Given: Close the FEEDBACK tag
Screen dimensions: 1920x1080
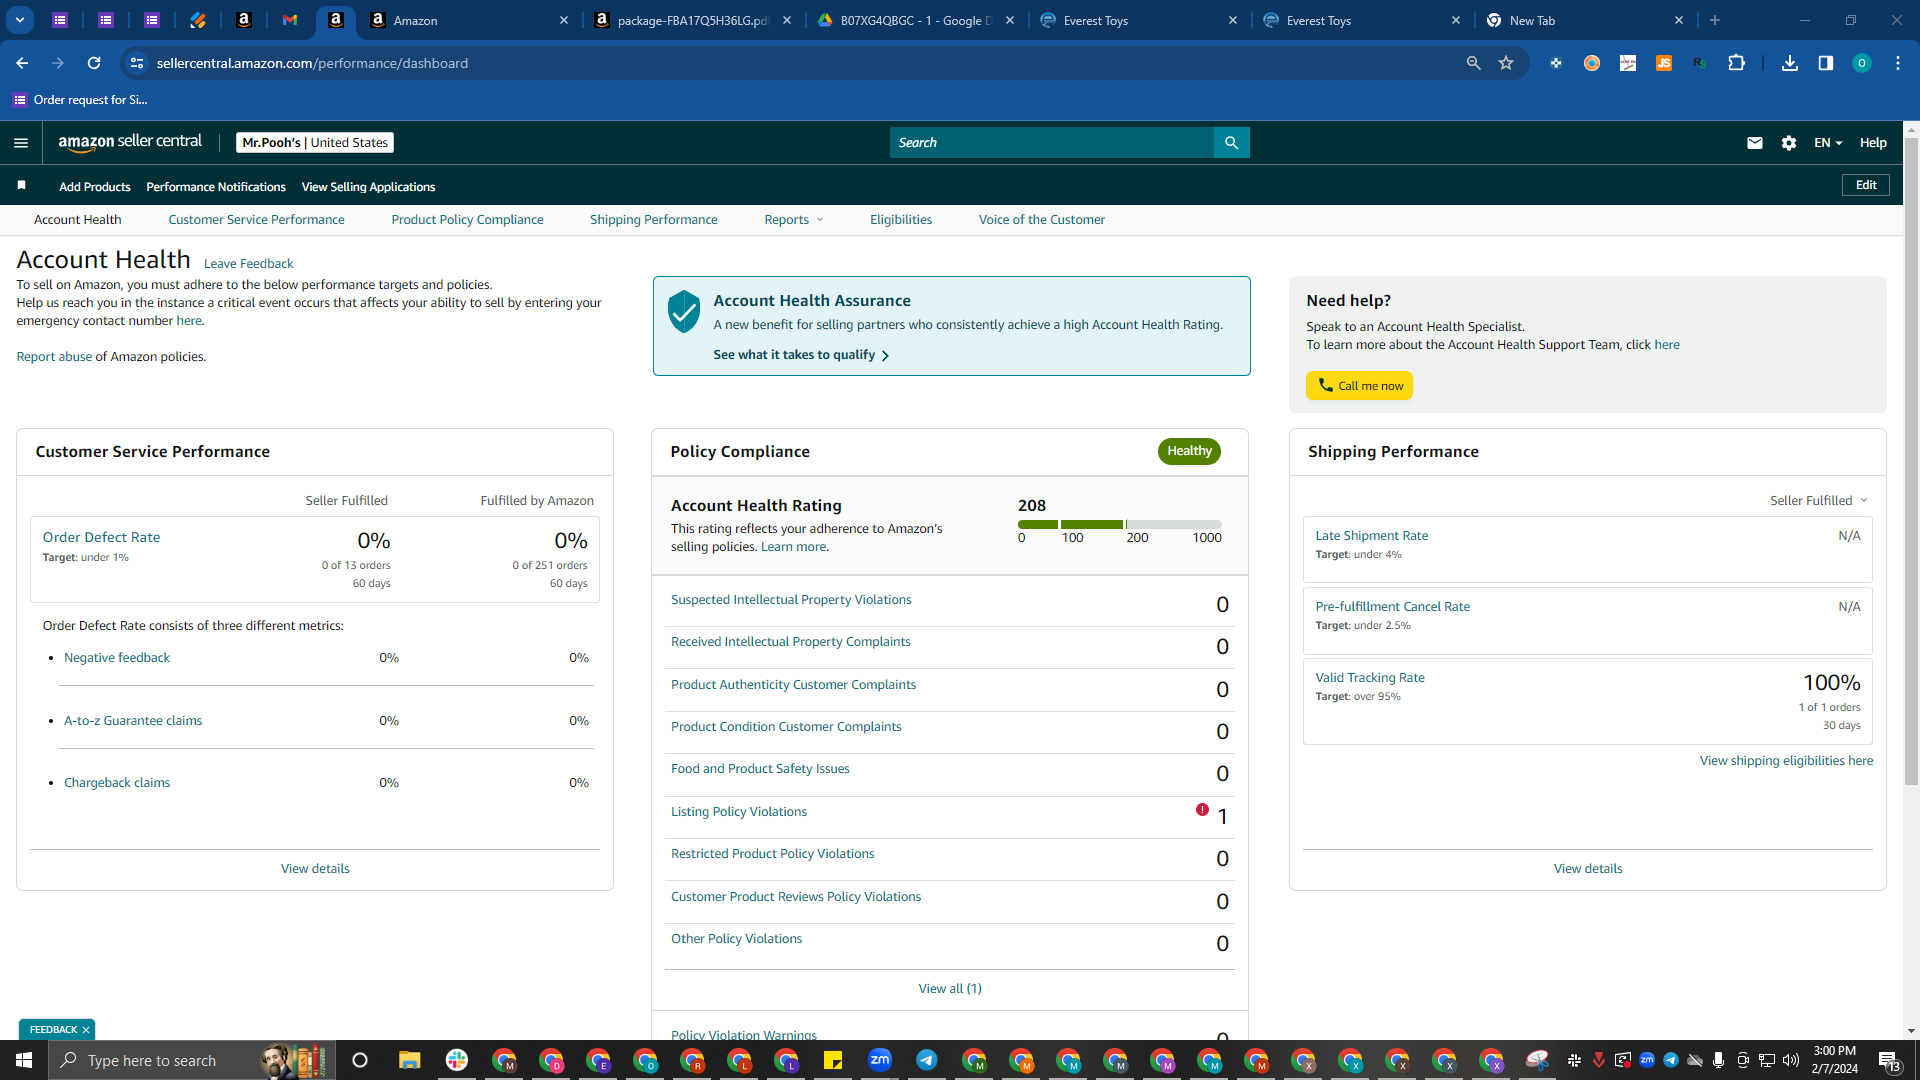Looking at the screenshot, I should pyautogui.click(x=86, y=1030).
